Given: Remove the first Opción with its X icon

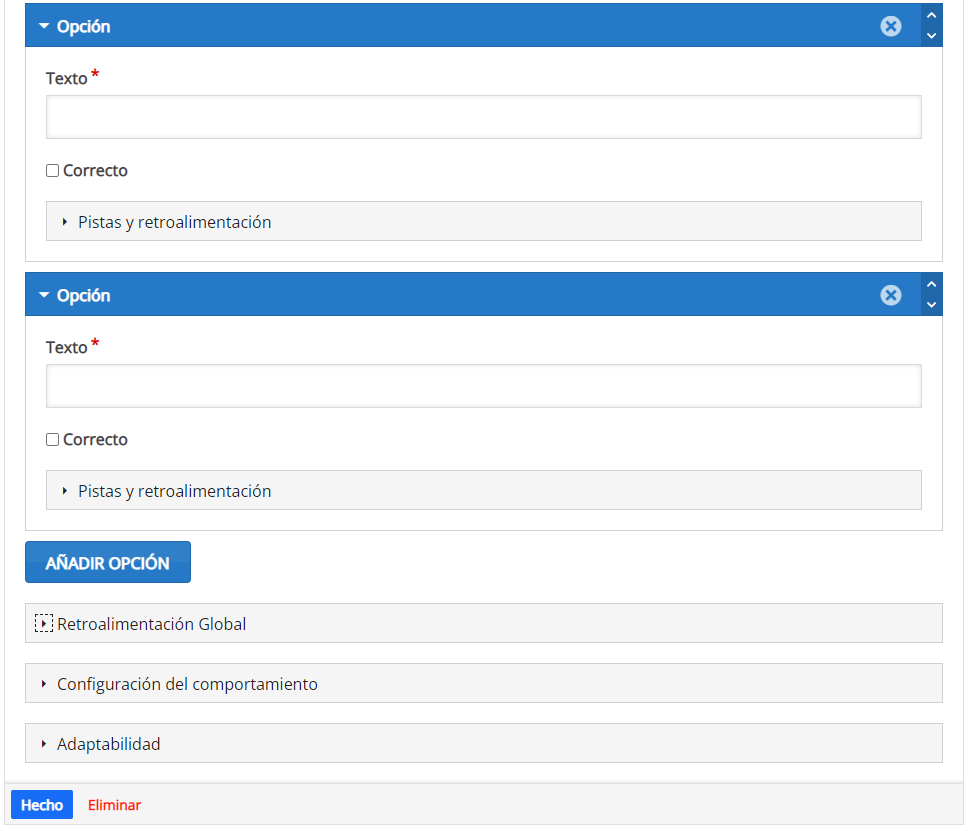Looking at the screenshot, I should tap(890, 26).
